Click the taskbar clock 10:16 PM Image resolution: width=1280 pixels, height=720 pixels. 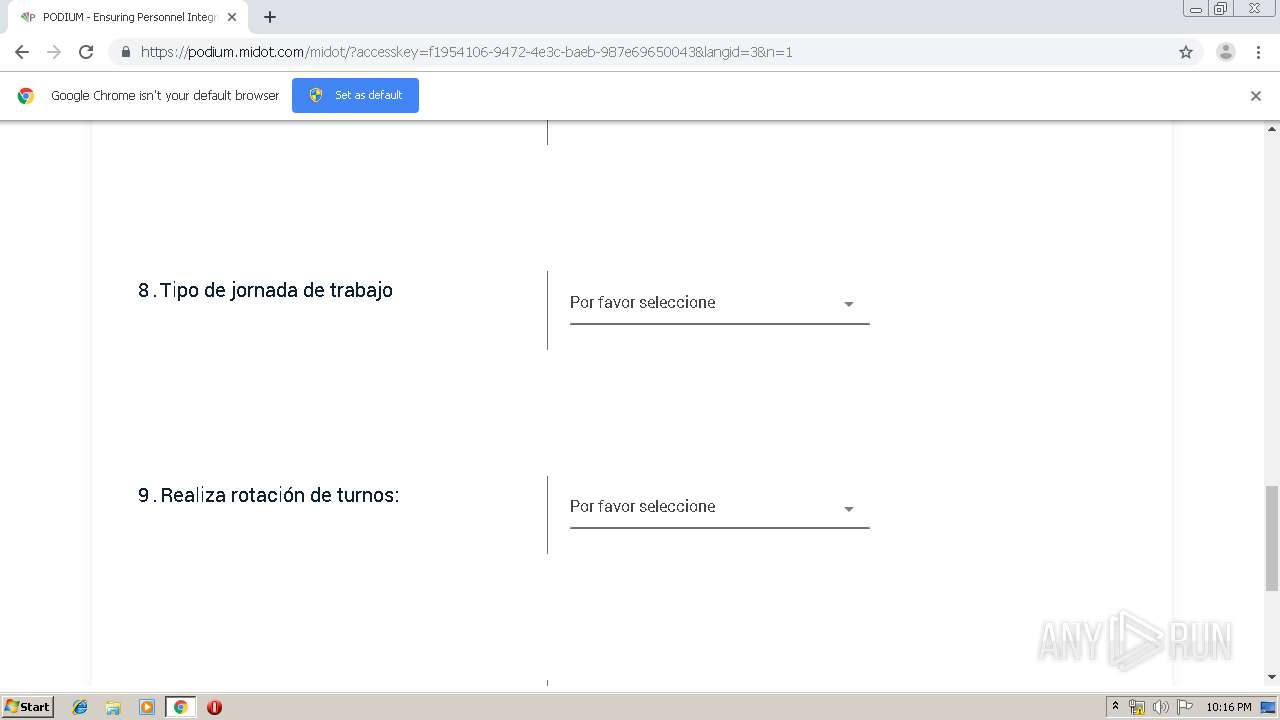[1229, 707]
